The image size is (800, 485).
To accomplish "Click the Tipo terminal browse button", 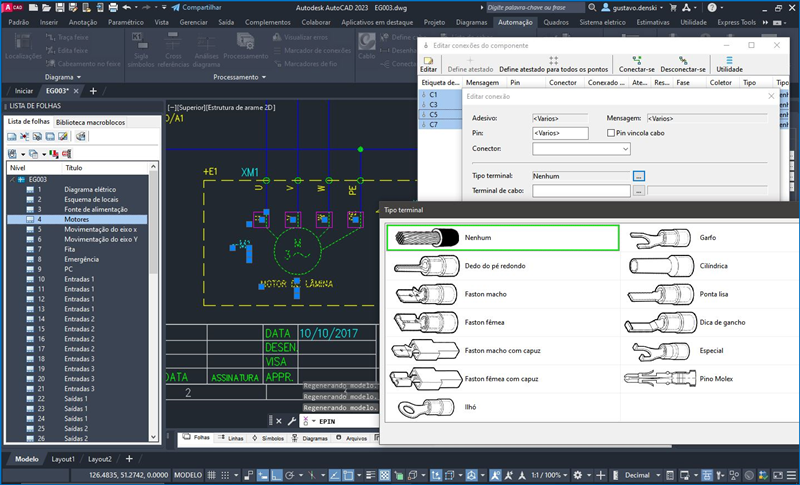I will pyautogui.click(x=639, y=175).
